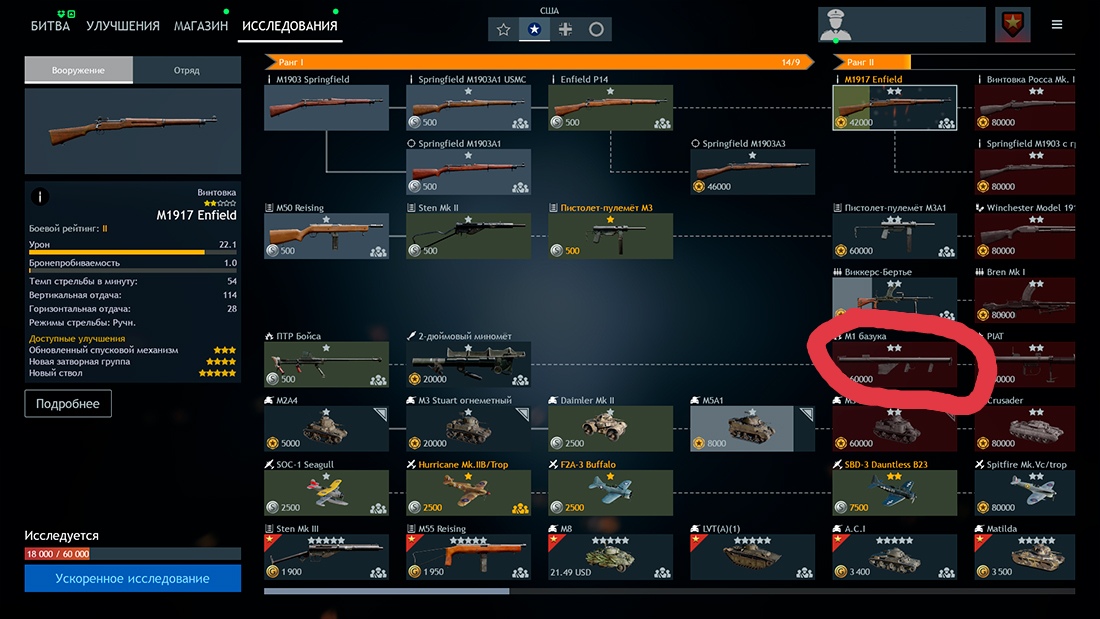Click the weapon info icon
1100x619 pixels.
pyautogui.click(x=40, y=197)
